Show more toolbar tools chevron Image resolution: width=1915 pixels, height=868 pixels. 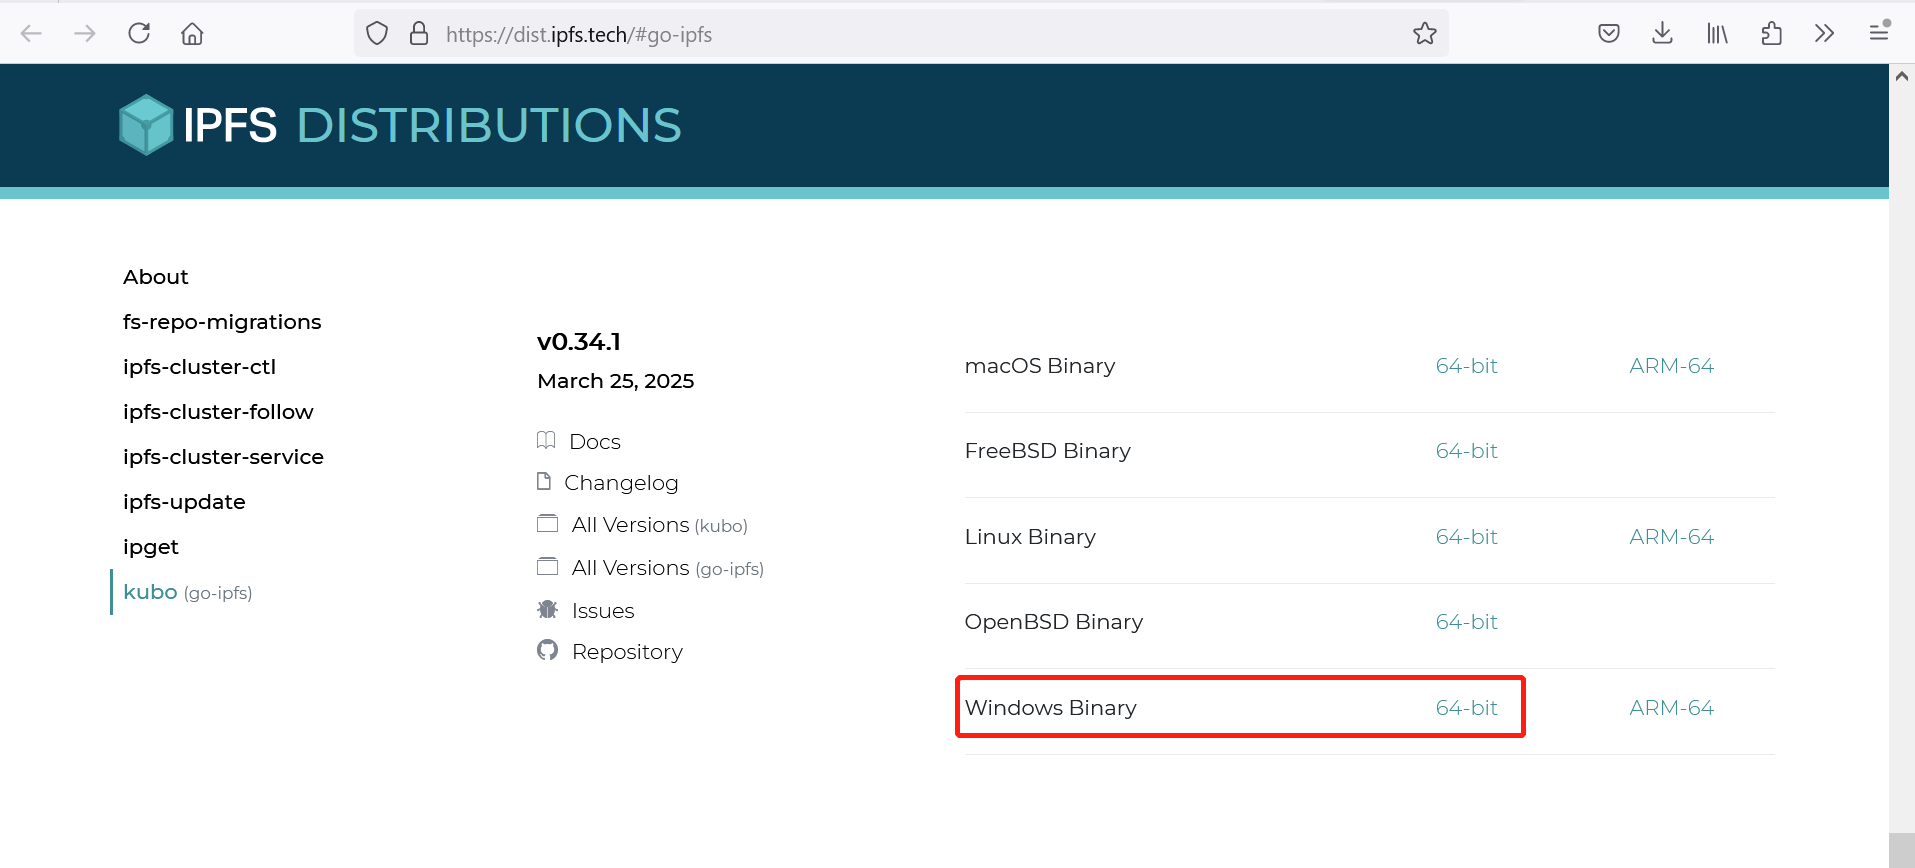click(1824, 34)
